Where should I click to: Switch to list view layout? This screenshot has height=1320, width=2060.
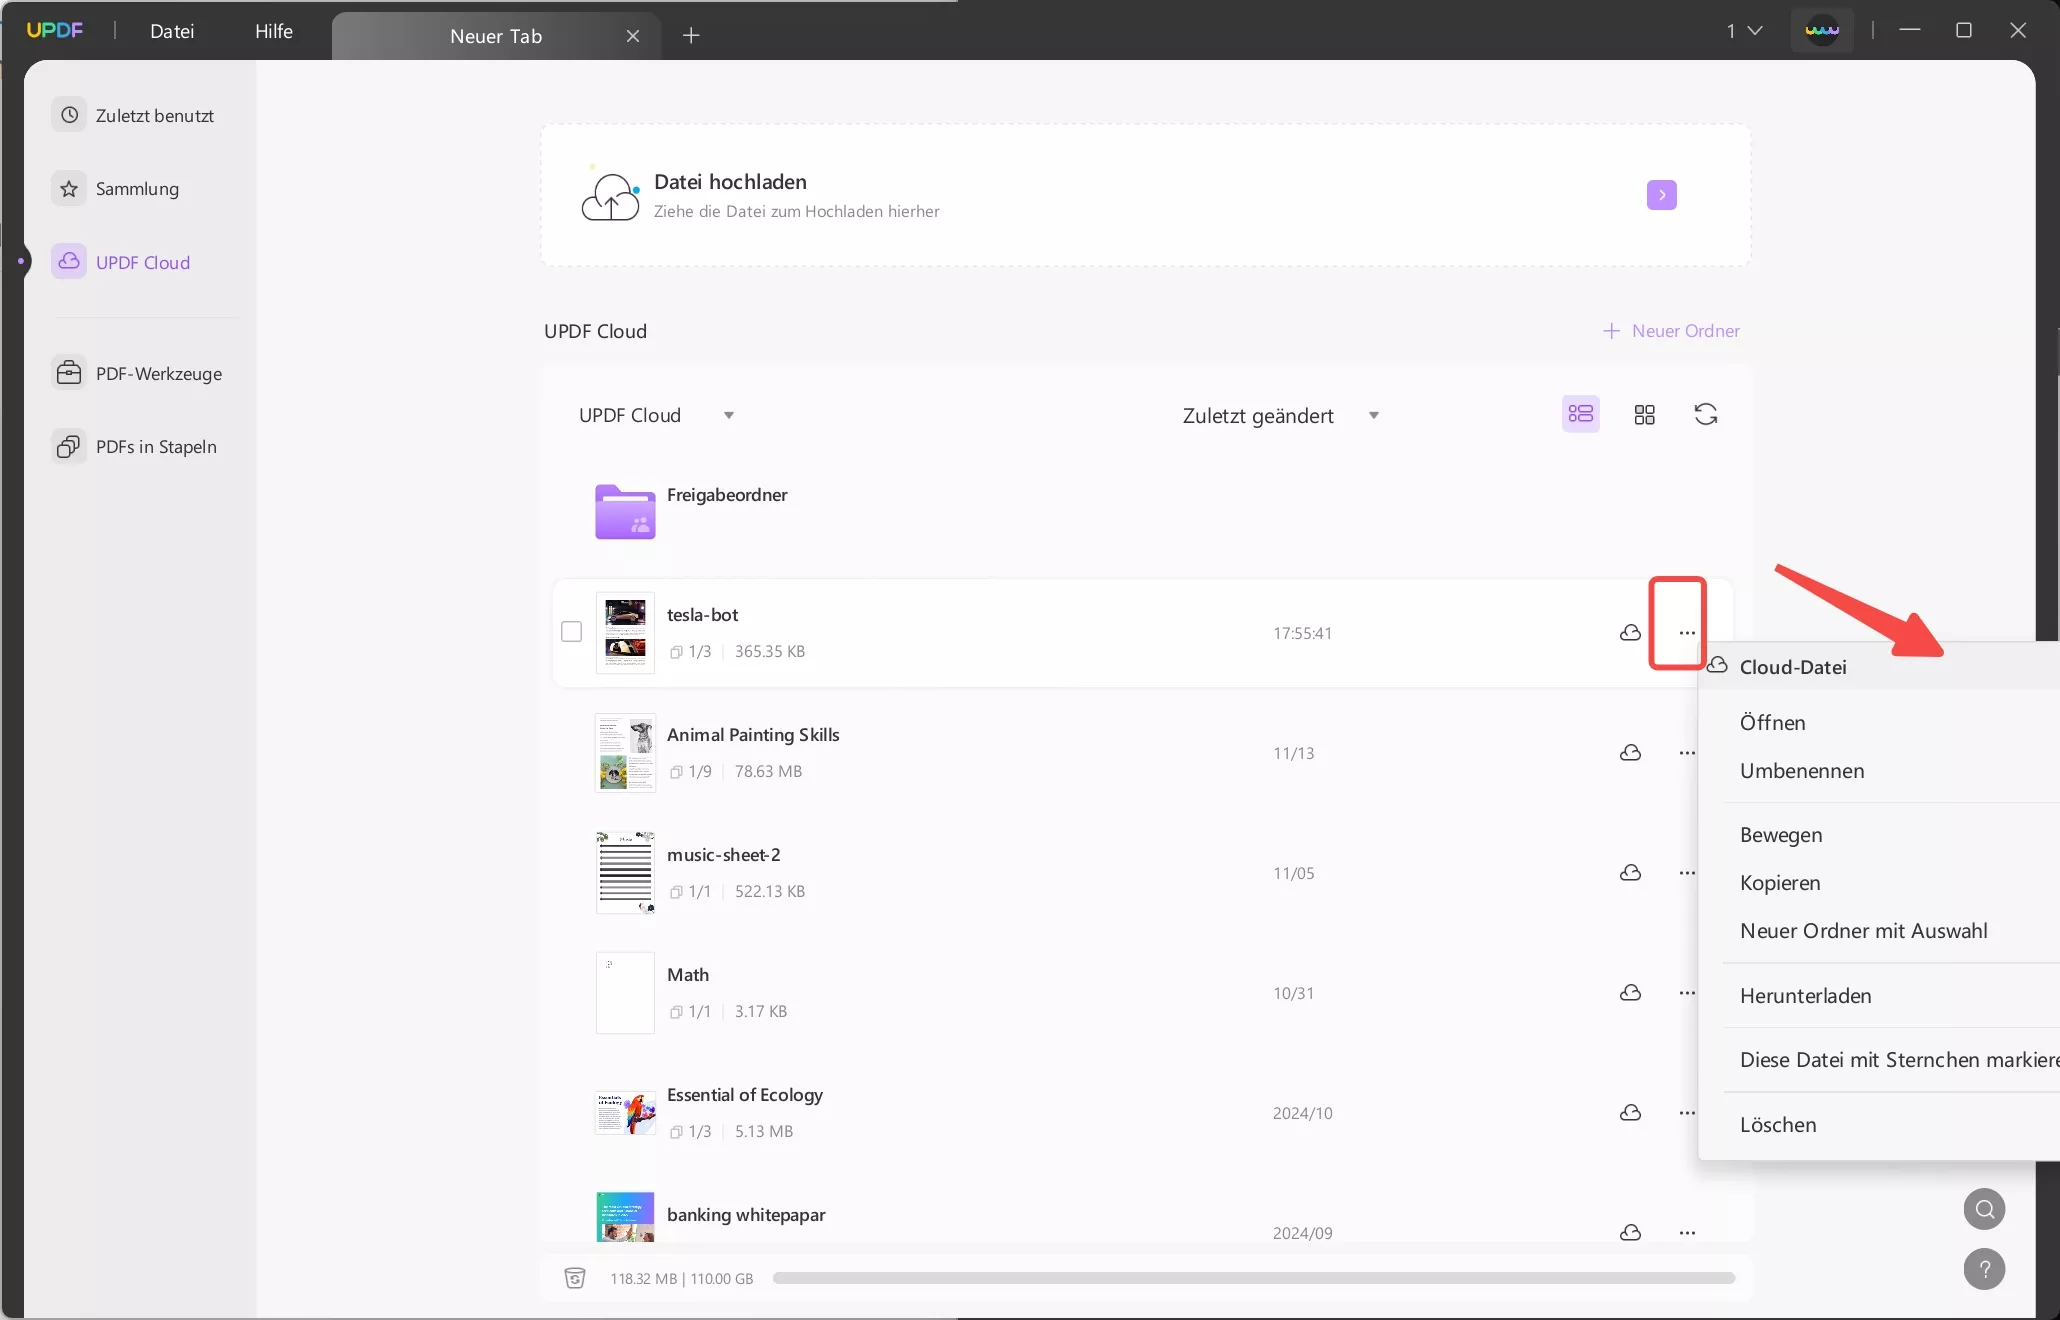click(1581, 414)
